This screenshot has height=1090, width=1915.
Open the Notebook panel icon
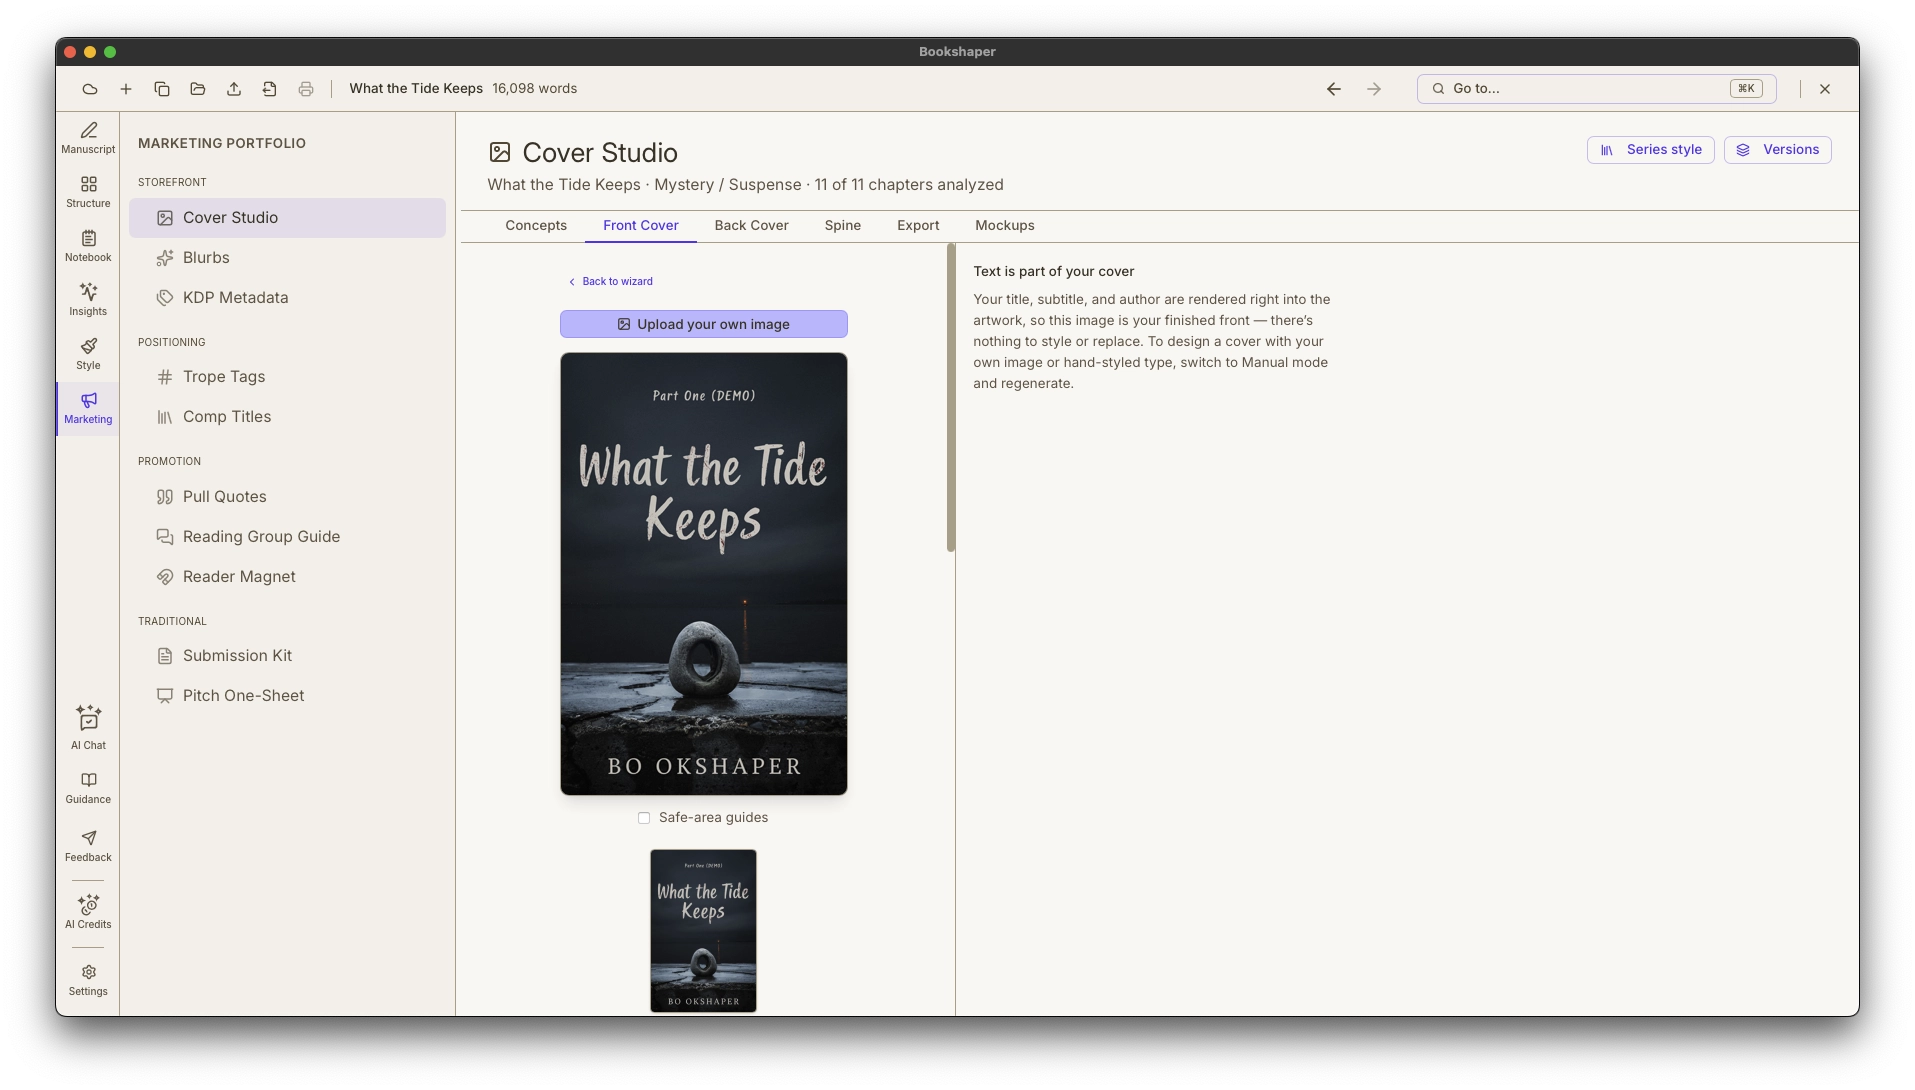click(88, 246)
